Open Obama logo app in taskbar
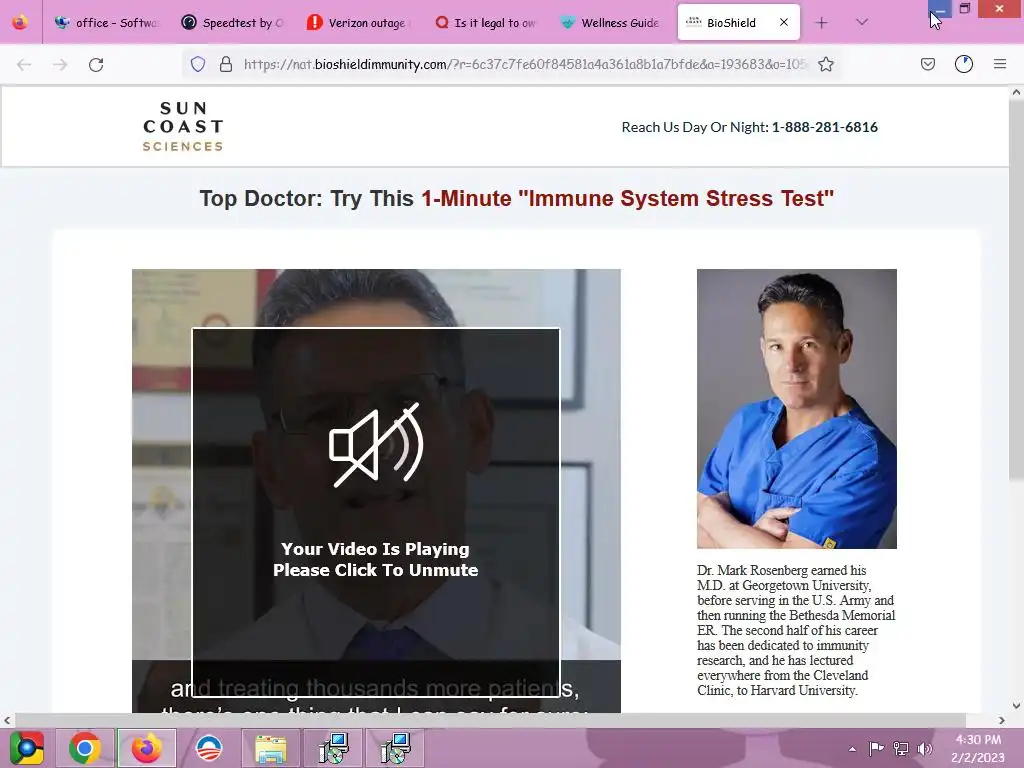The image size is (1024, 768). point(209,748)
